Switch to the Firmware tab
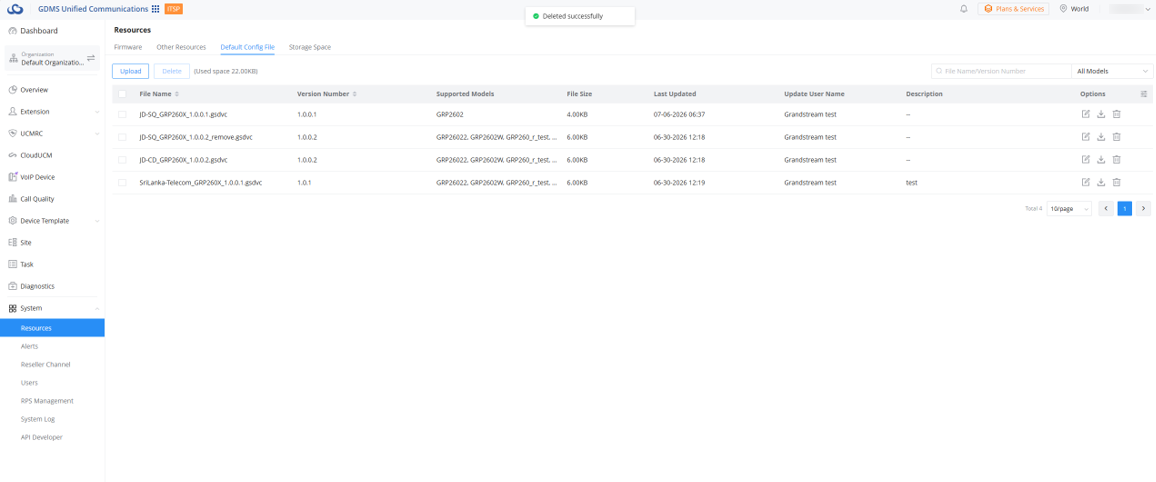Image resolution: width=1156 pixels, height=482 pixels. pyautogui.click(x=128, y=47)
